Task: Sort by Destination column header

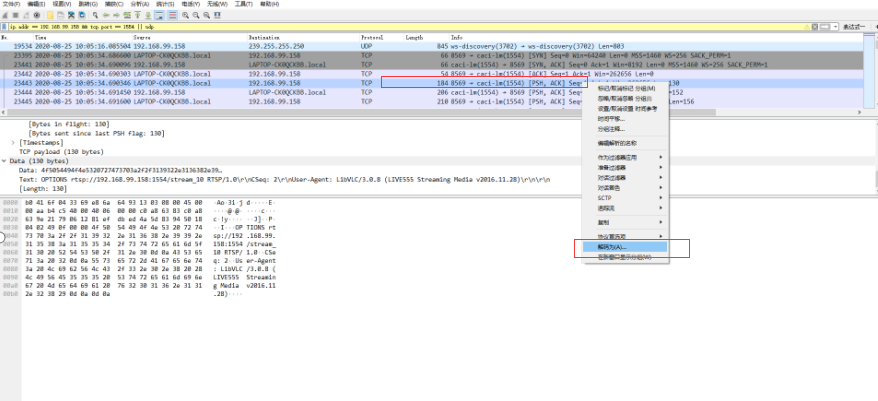Action: [x=304, y=38]
